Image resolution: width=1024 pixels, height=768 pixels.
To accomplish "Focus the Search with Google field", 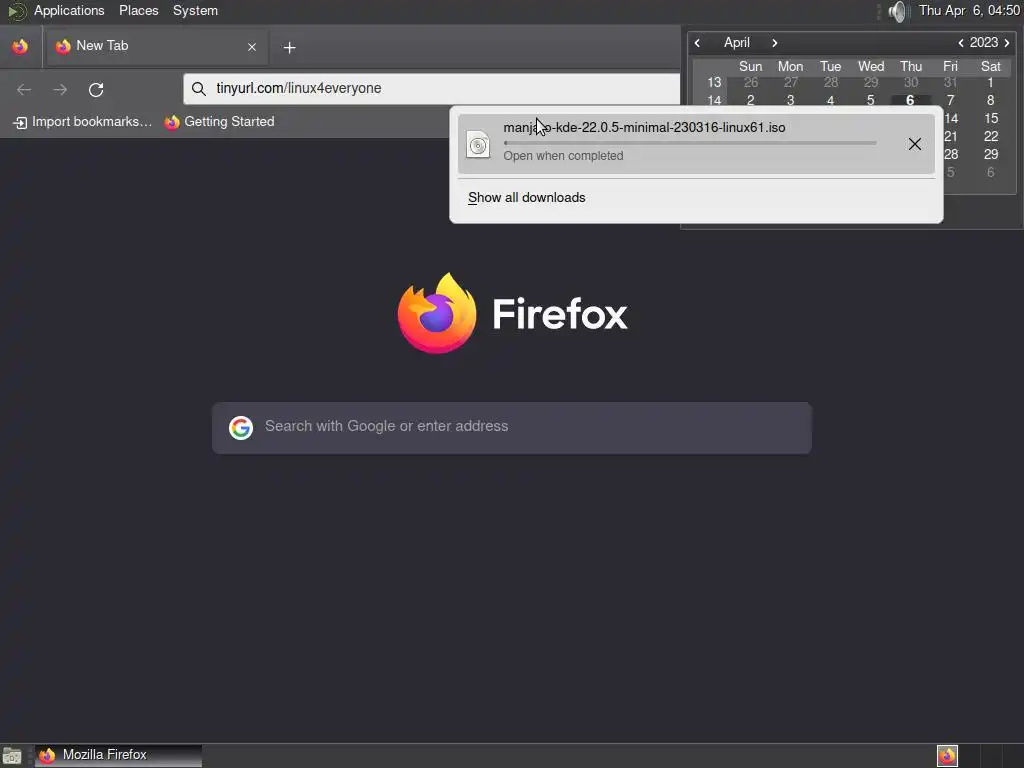I will point(512,428).
